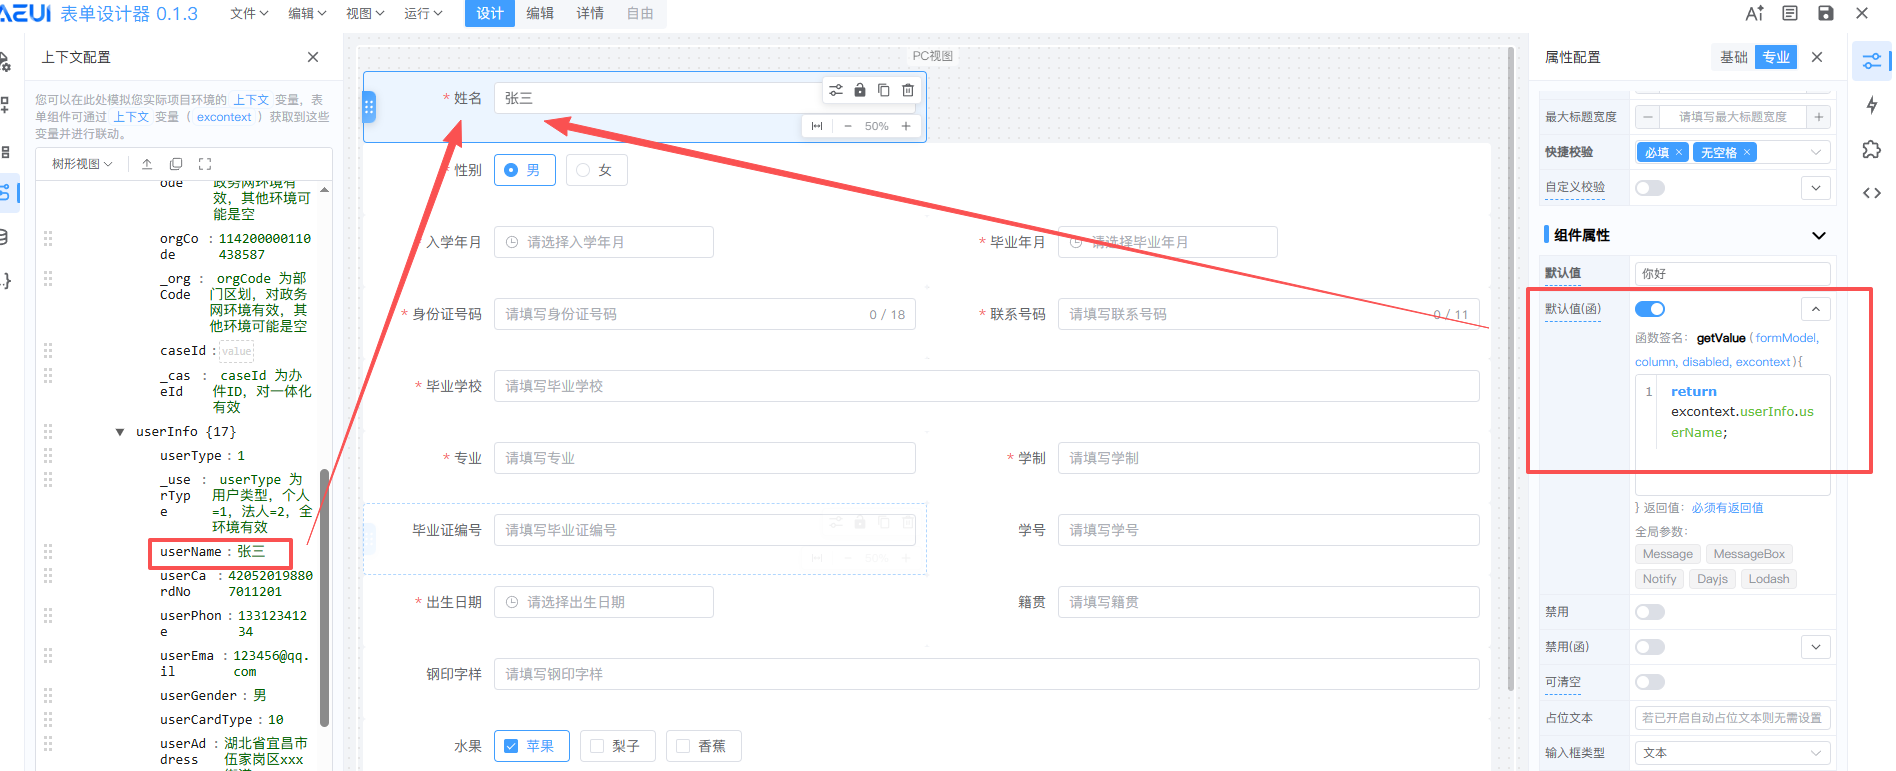Delete the 姓名 field with trash icon
This screenshot has width=1896, height=771.
pos(908,90)
